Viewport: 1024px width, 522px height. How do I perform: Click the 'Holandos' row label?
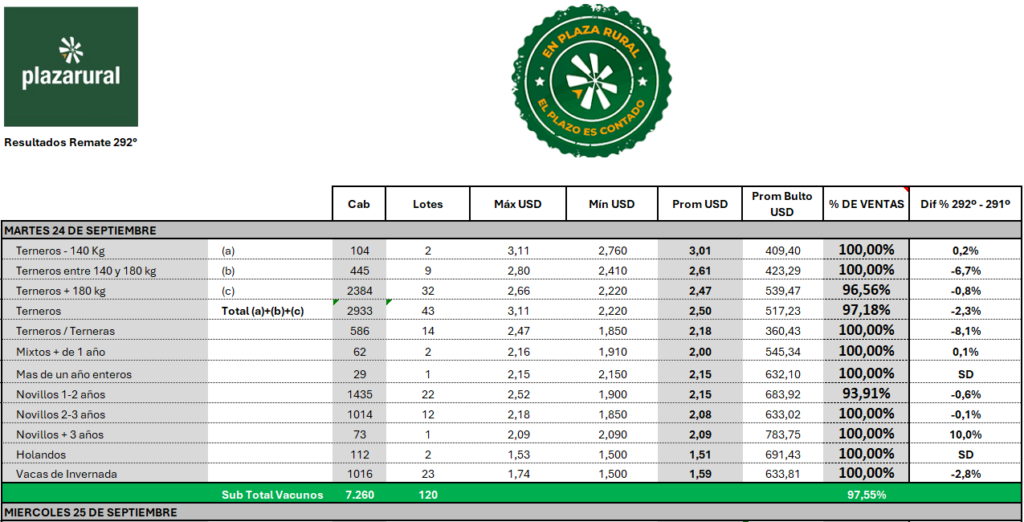(x=41, y=454)
